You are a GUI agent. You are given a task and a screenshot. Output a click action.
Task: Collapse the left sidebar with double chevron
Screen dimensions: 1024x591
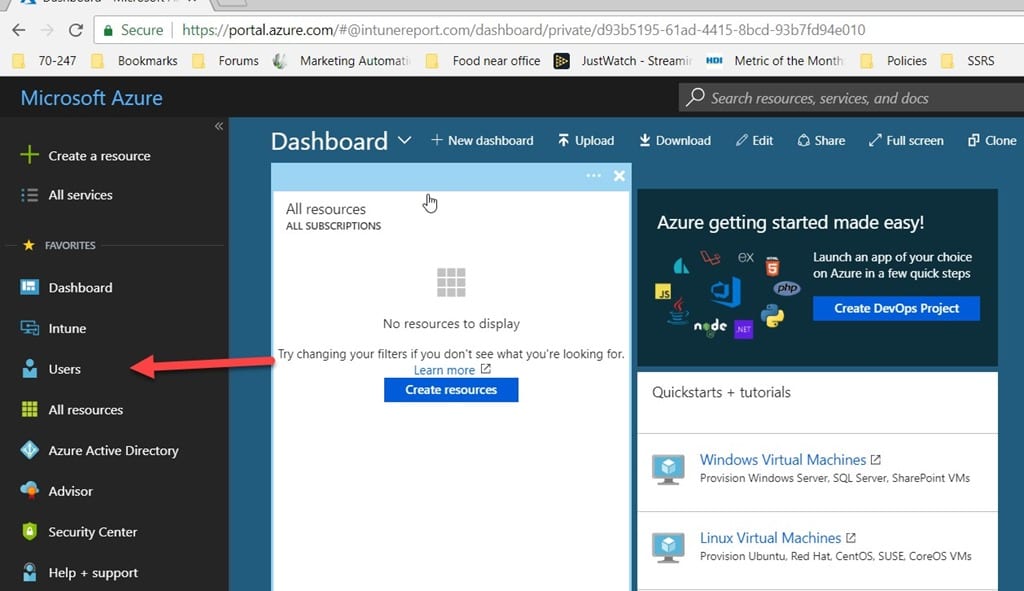[x=219, y=126]
